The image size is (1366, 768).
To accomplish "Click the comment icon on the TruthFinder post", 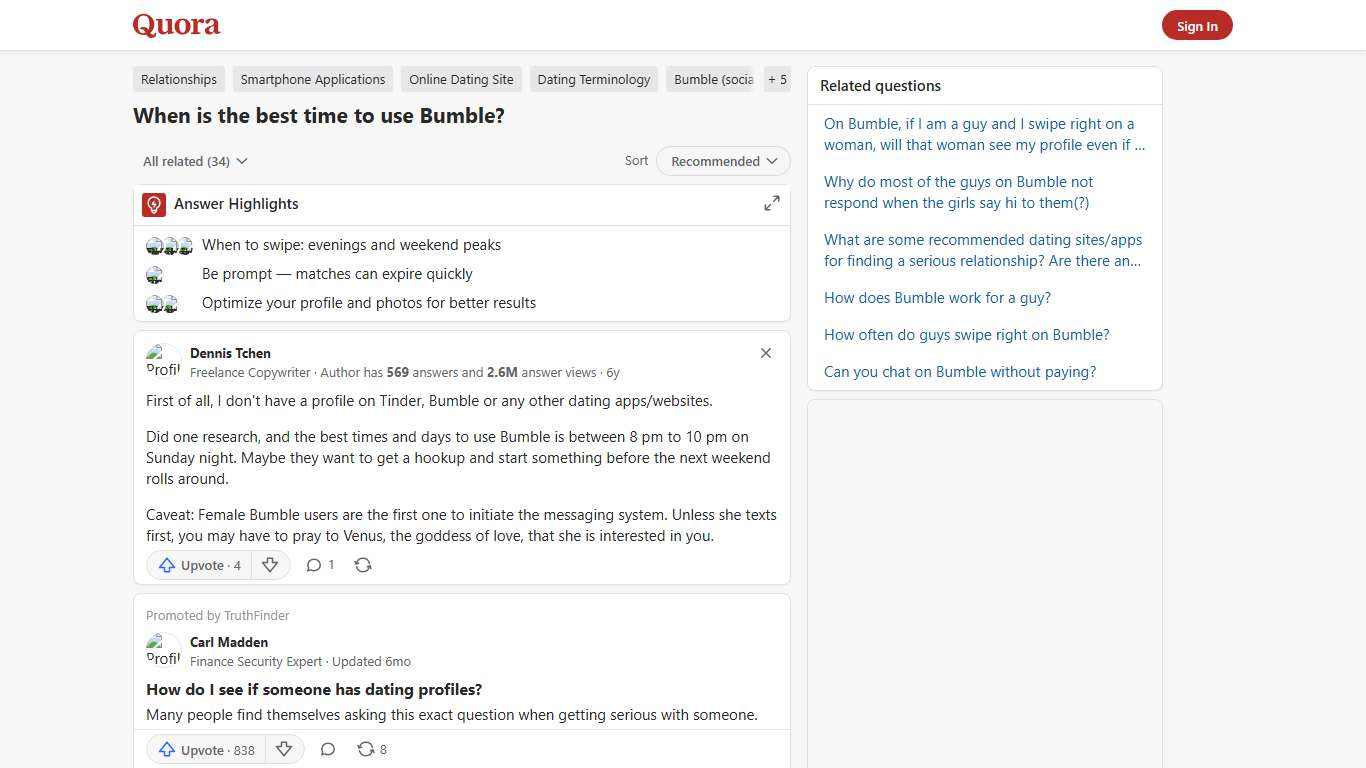I will pyautogui.click(x=328, y=749).
